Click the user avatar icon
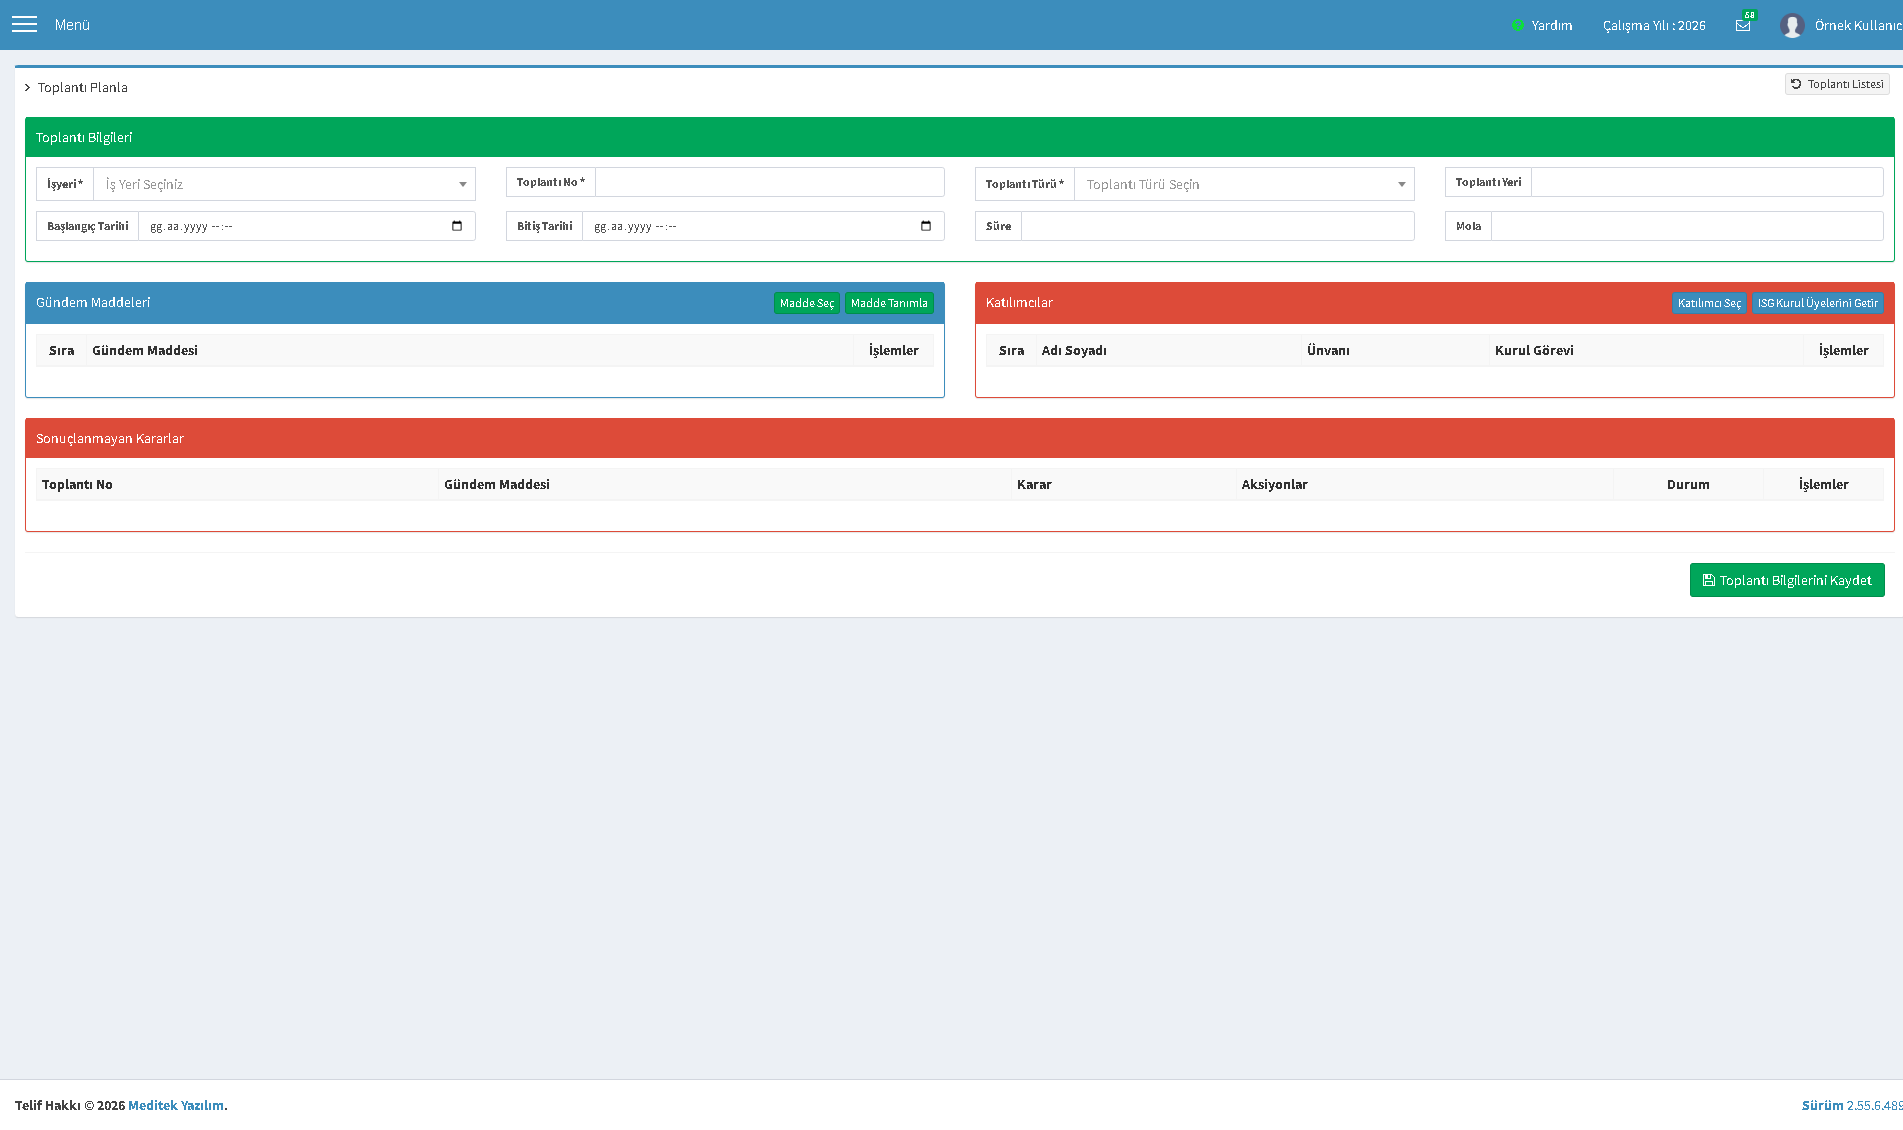 pos(1792,25)
